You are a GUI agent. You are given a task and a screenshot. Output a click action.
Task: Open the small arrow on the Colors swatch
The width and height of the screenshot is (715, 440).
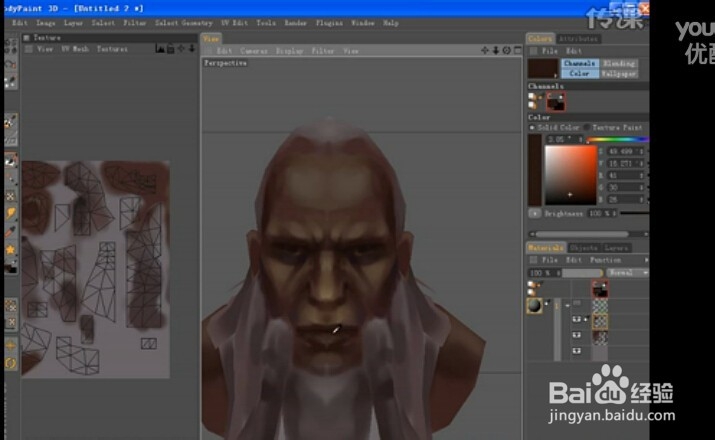pyautogui.click(x=555, y=76)
